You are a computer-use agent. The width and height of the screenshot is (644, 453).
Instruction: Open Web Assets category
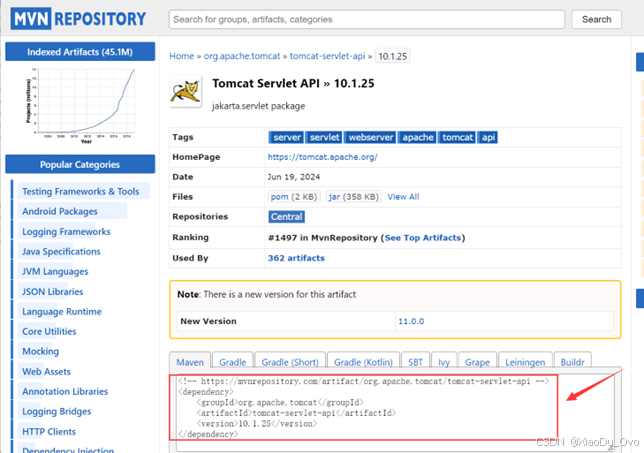coord(46,372)
